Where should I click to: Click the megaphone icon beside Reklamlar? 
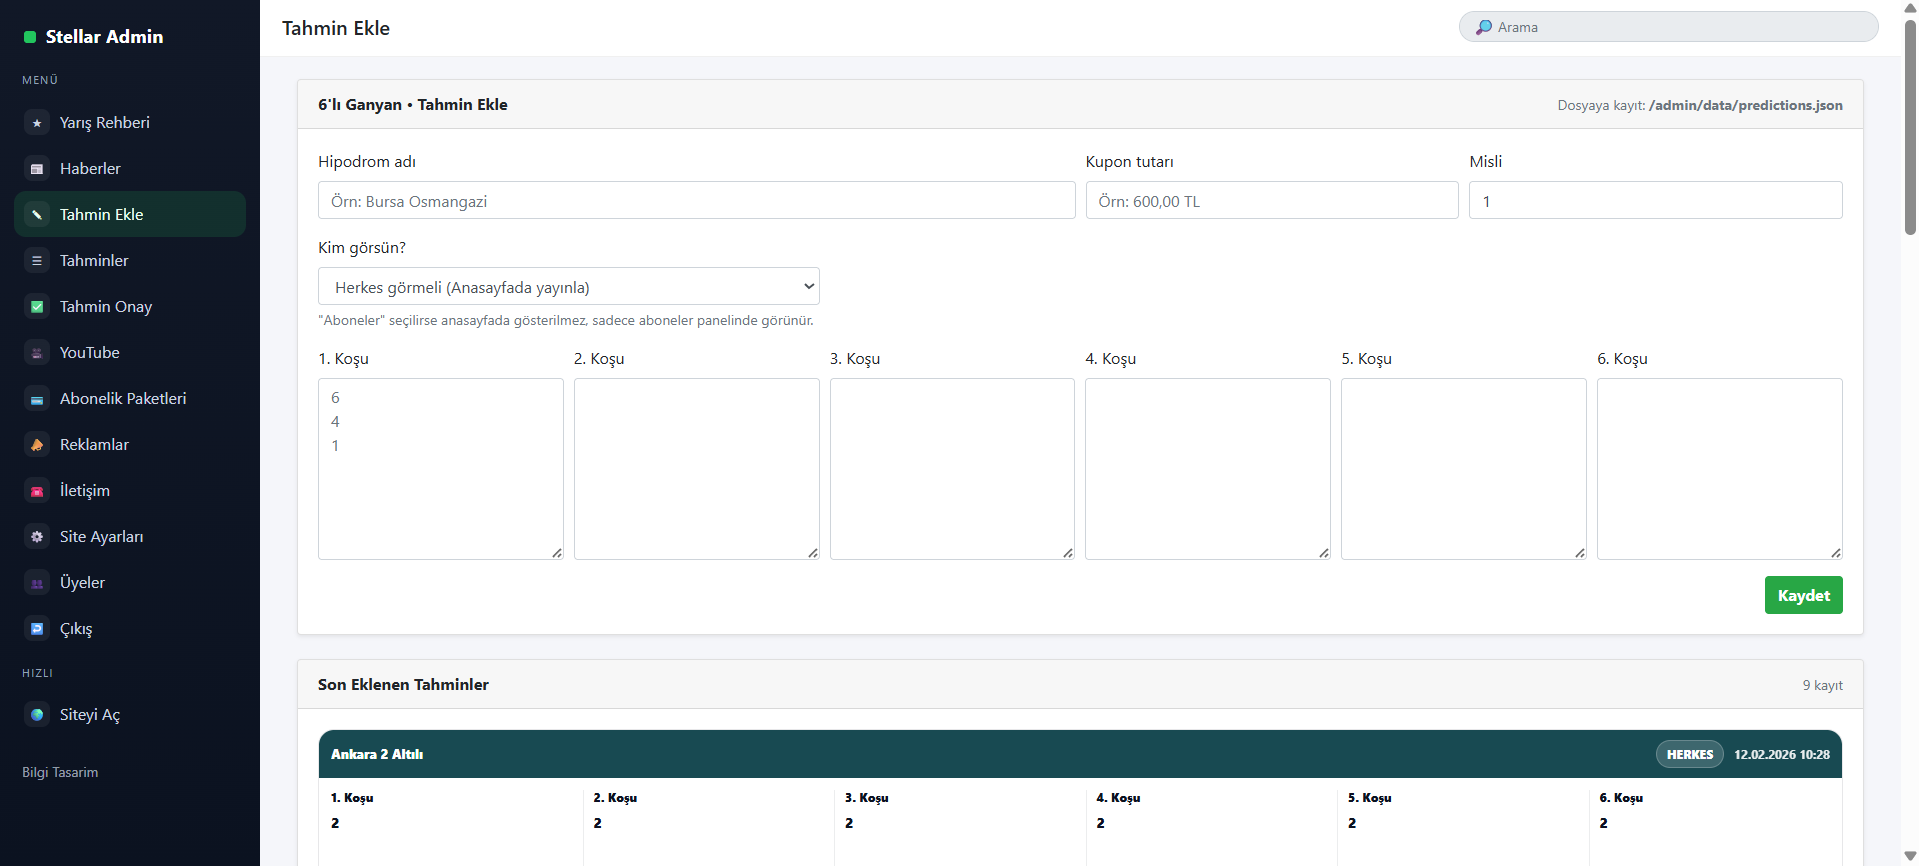(x=37, y=445)
